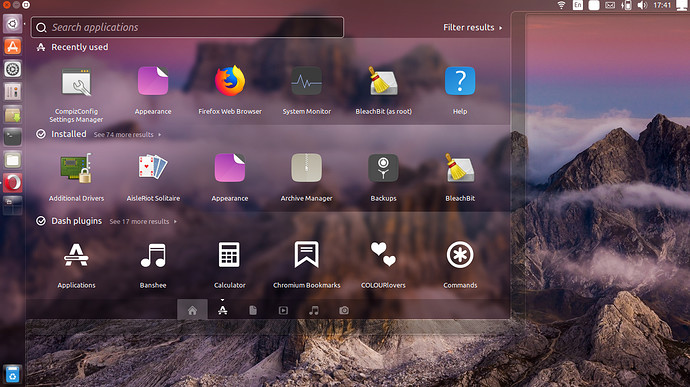Open CompizConfig Settings Manager
Image resolution: width=690 pixels, height=387 pixels.
[76, 95]
